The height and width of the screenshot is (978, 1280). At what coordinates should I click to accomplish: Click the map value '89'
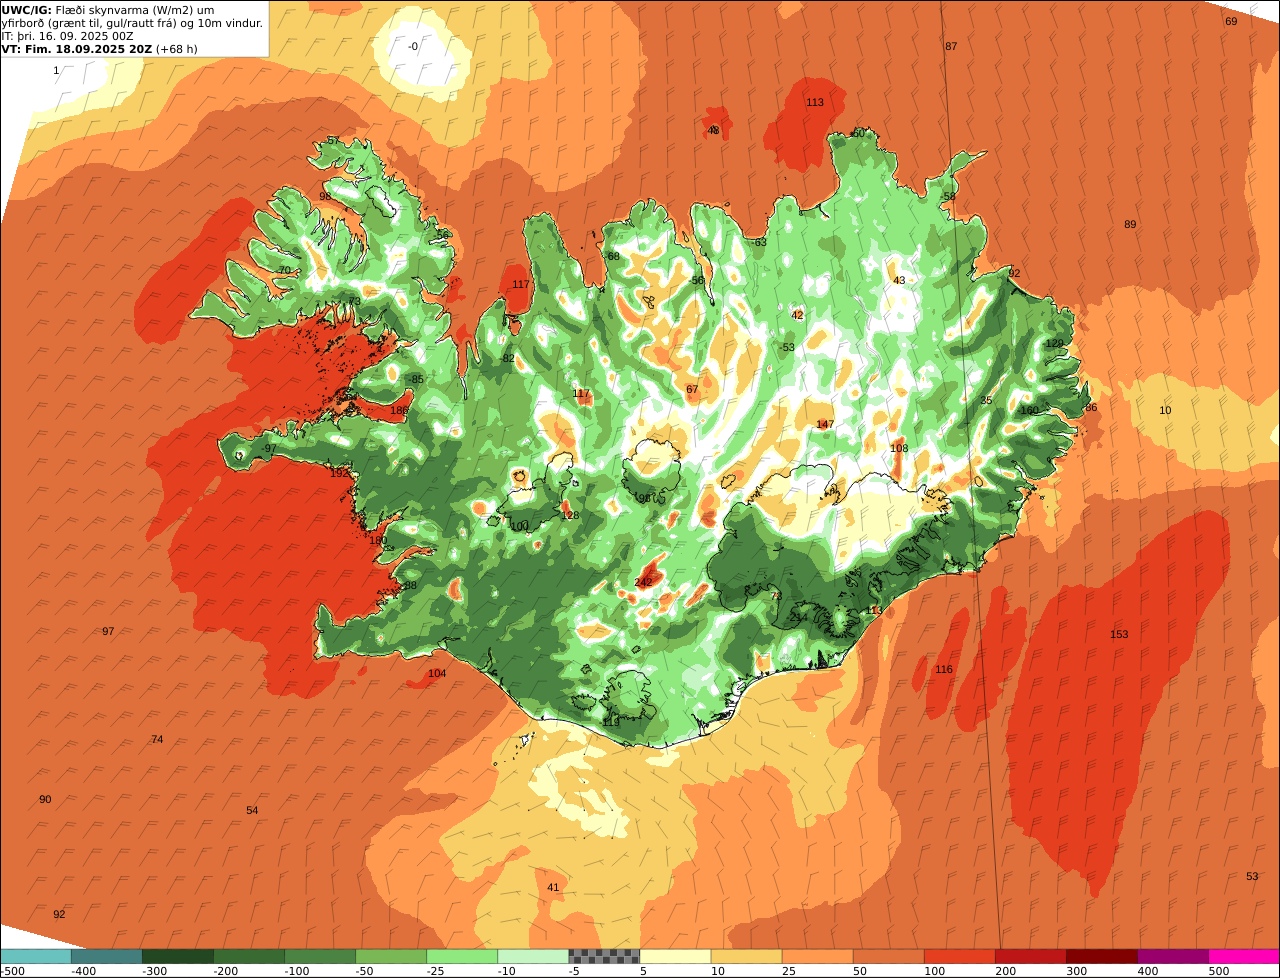click(x=1130, y=224)
